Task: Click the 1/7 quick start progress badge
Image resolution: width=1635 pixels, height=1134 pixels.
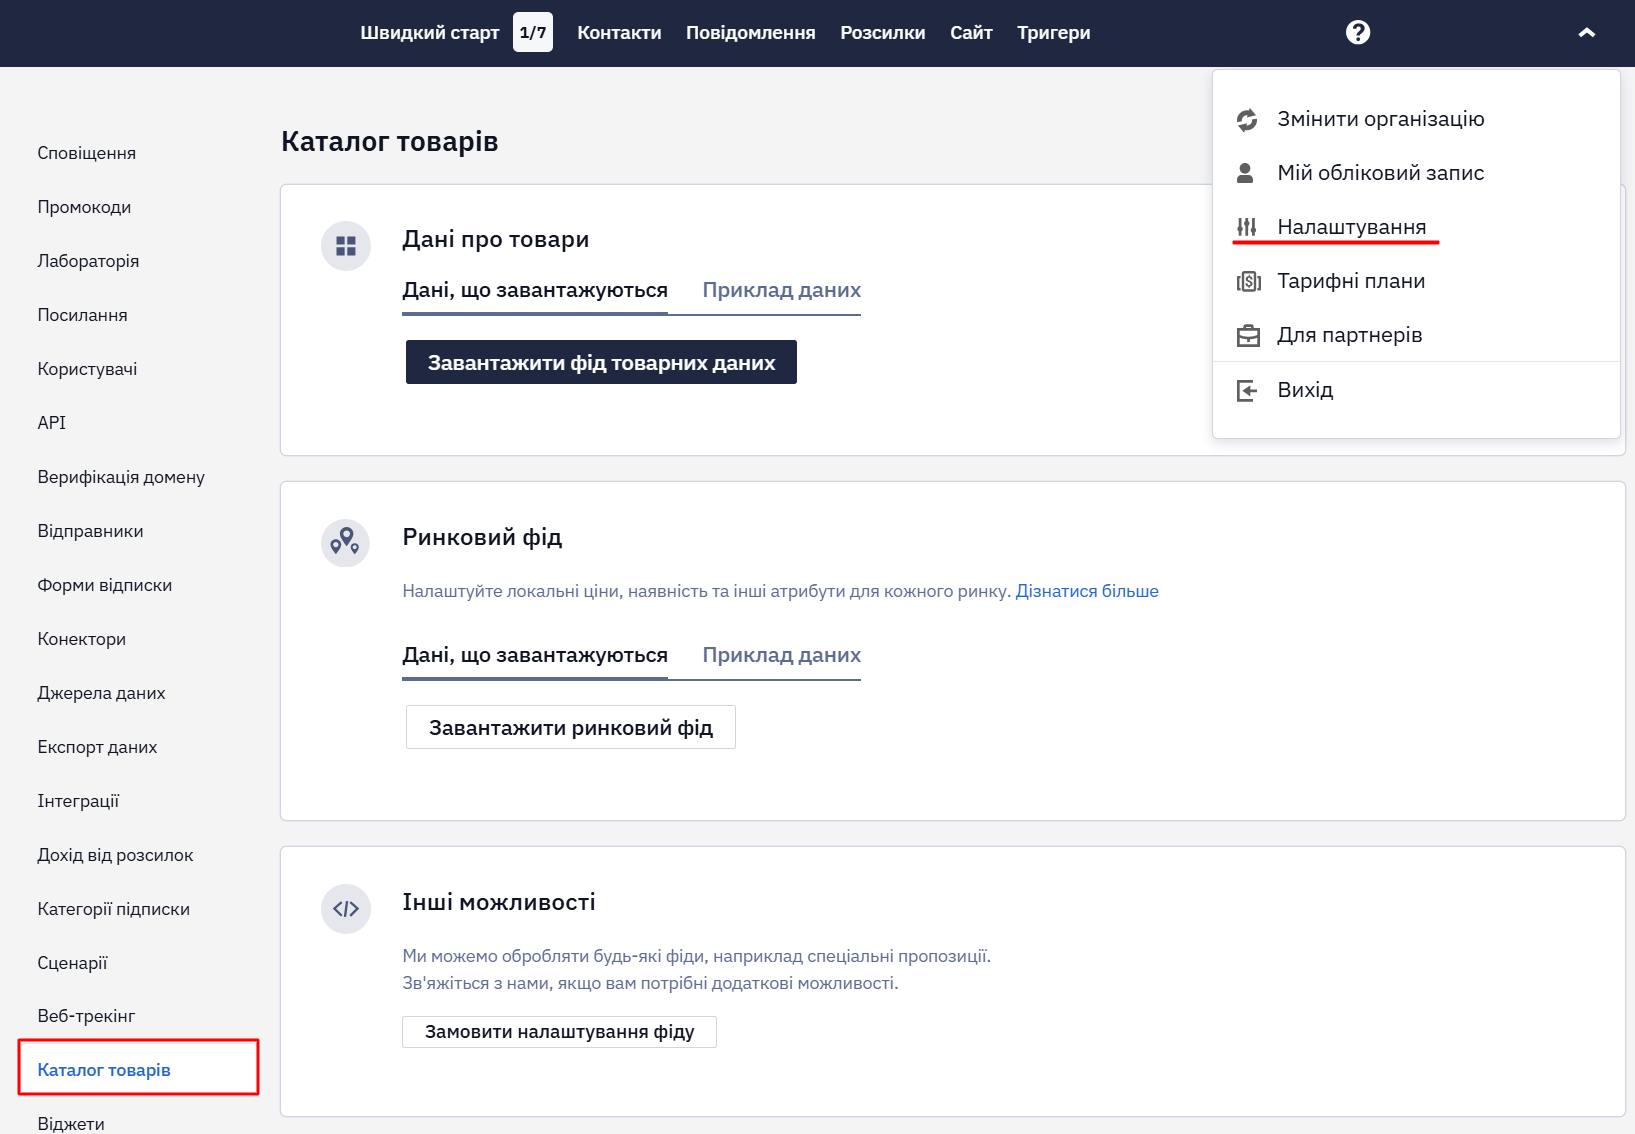Action: (533, 32)
